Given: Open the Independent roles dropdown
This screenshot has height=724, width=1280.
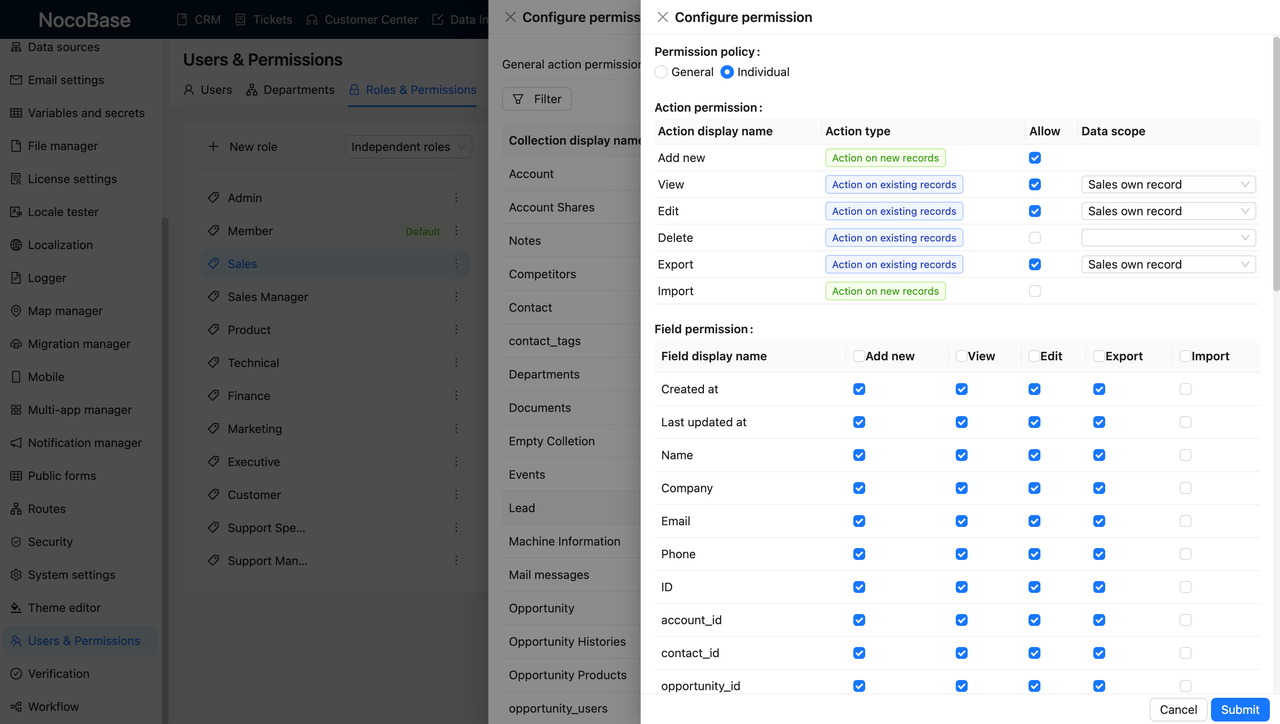Looking at the screenshot, I should point(407,146).
